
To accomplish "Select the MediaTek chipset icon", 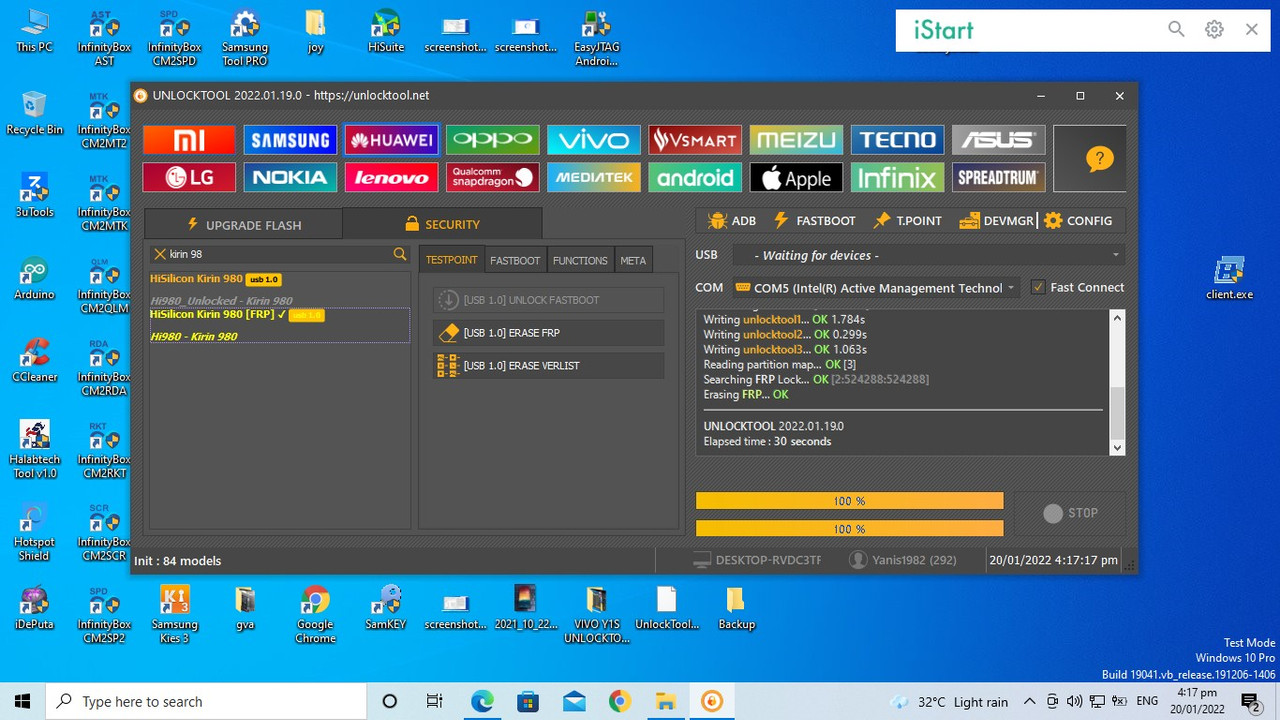I will click(593, 178).
